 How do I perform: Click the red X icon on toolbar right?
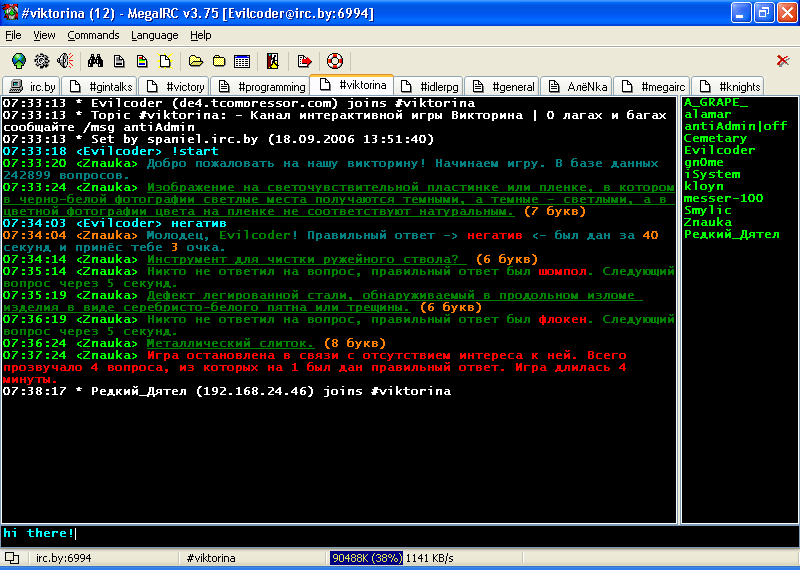(x=783, y=61)
